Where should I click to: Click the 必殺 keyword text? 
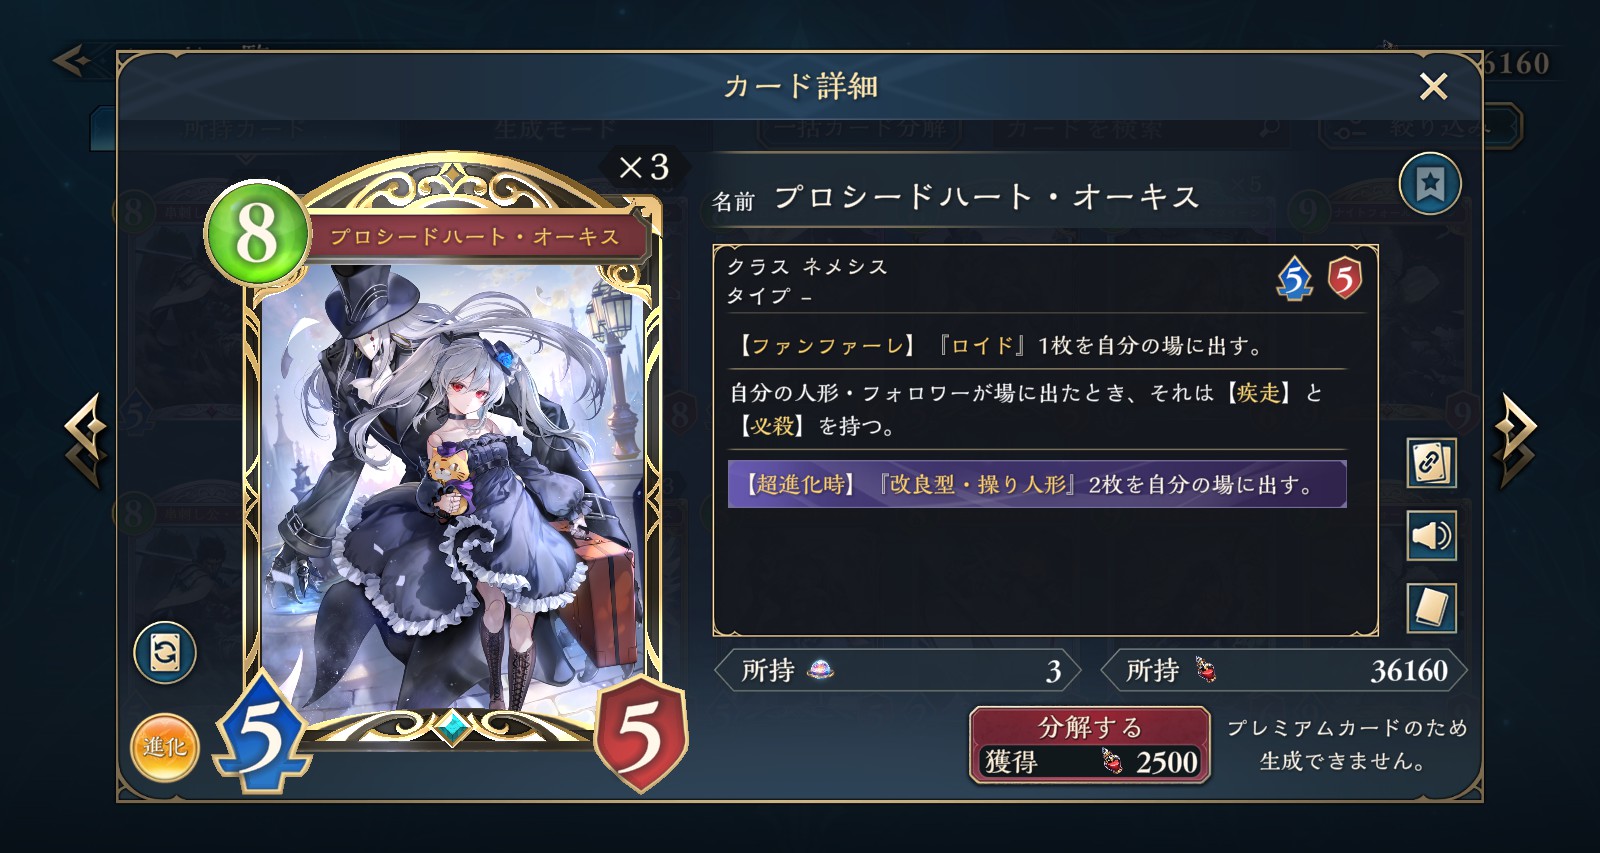(773, 427)
